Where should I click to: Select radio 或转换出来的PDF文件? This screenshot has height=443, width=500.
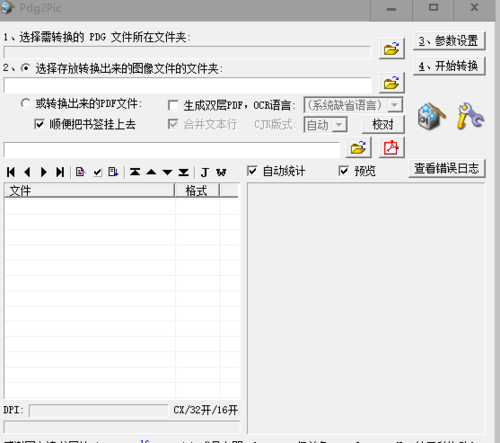(x=25, y=103)
